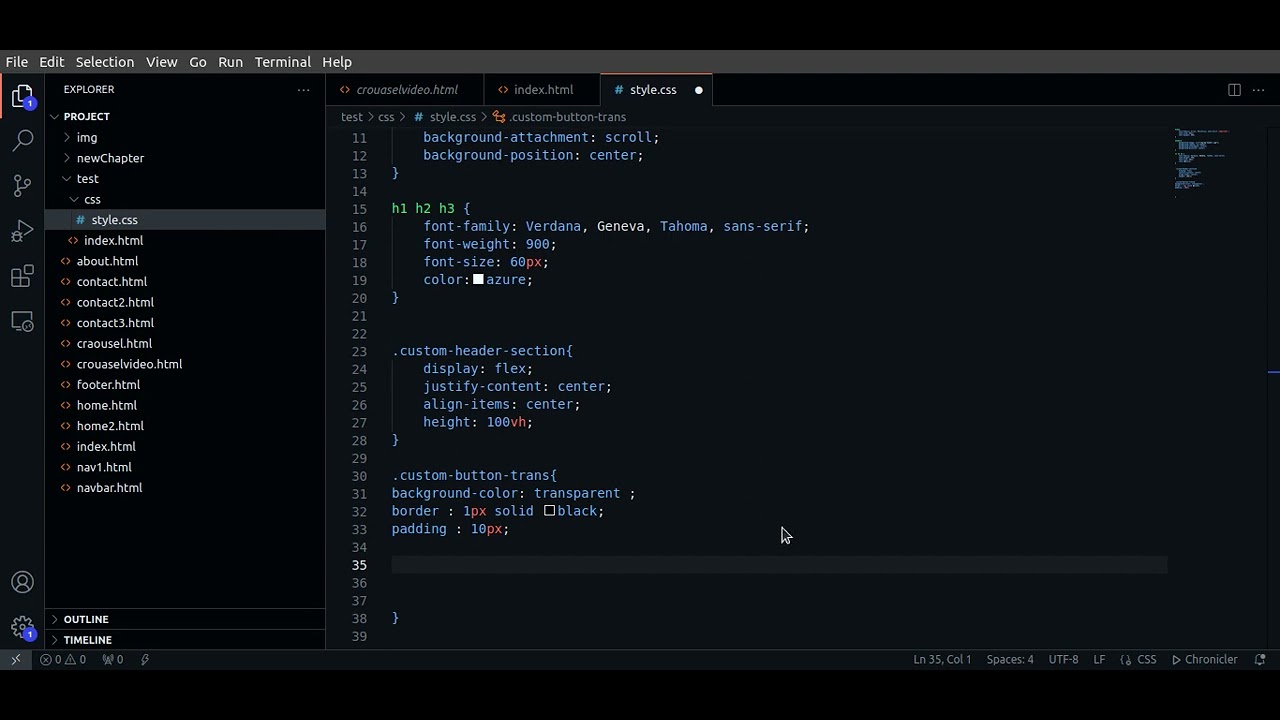Click the Spaces: 4 indentation setting
The image size is (1280, 720).
[1010, 659]
